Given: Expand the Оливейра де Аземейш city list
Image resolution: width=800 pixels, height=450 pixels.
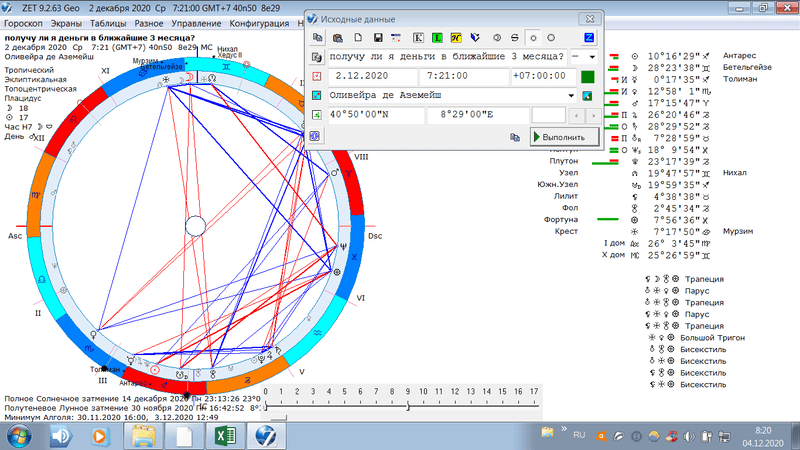Looking at the screenshot, I should pyautogui.click(x=571, y=96).
